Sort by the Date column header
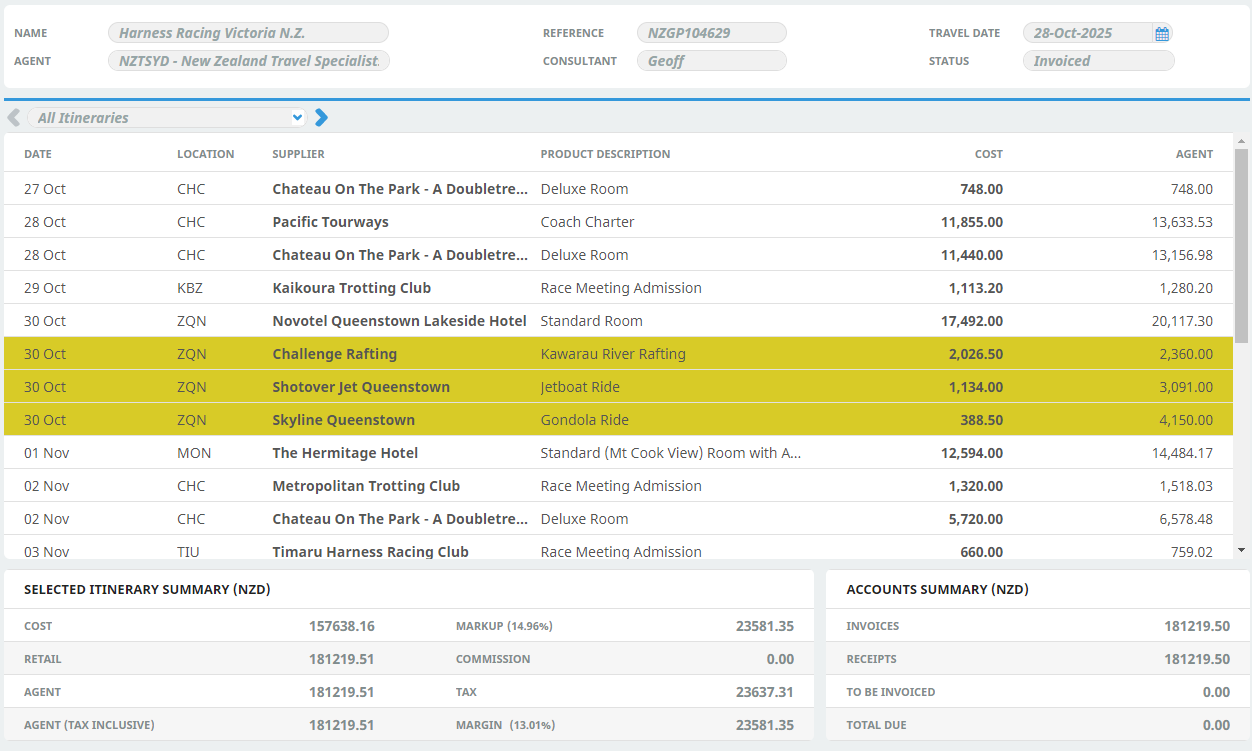Screen dimensions: 1252x751 coord(38,154)
